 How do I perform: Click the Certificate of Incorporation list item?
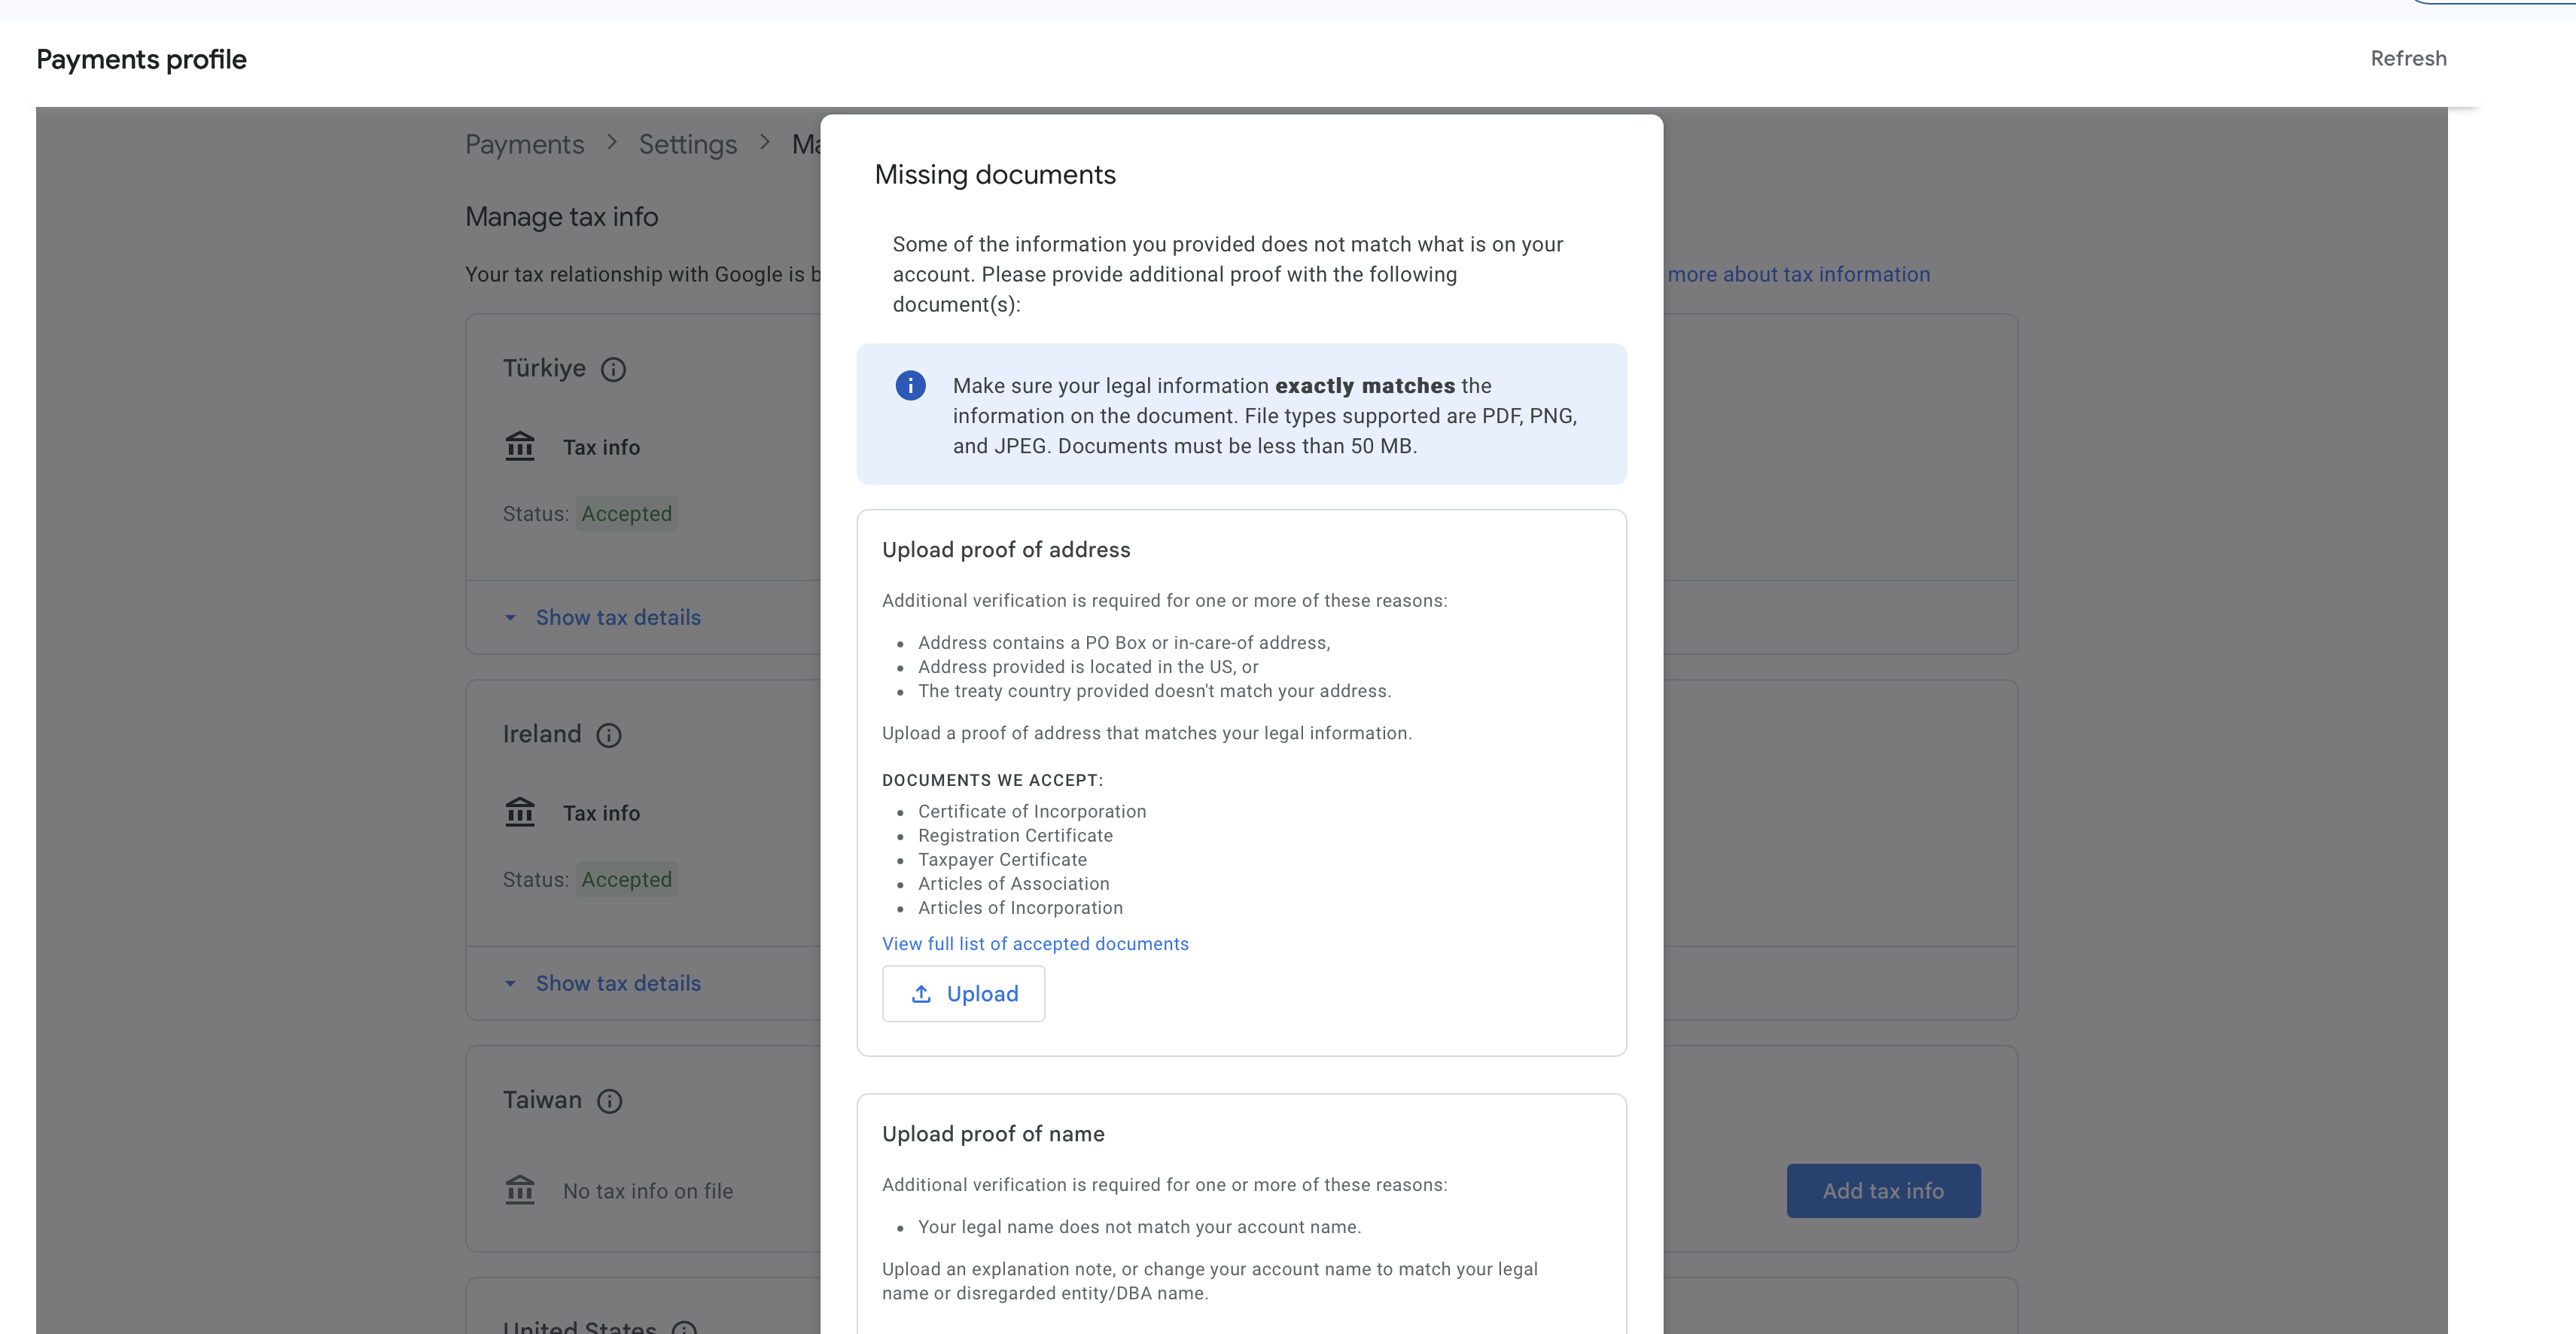pos(1032,812)
